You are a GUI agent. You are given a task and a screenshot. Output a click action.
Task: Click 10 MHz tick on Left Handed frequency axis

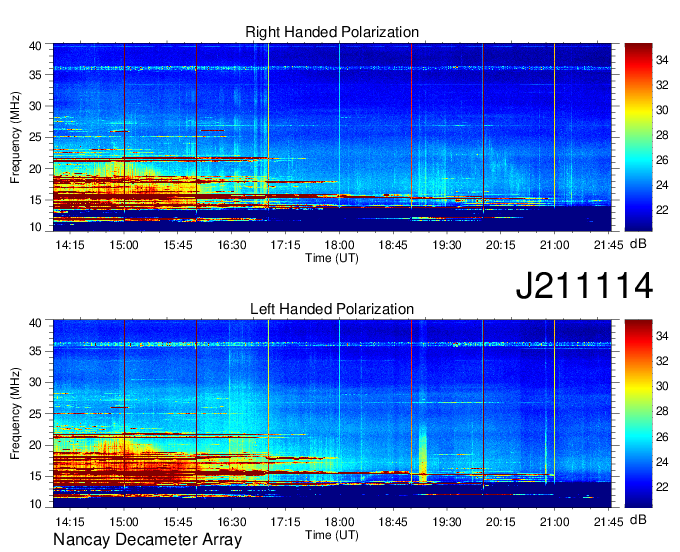point(35,504)
